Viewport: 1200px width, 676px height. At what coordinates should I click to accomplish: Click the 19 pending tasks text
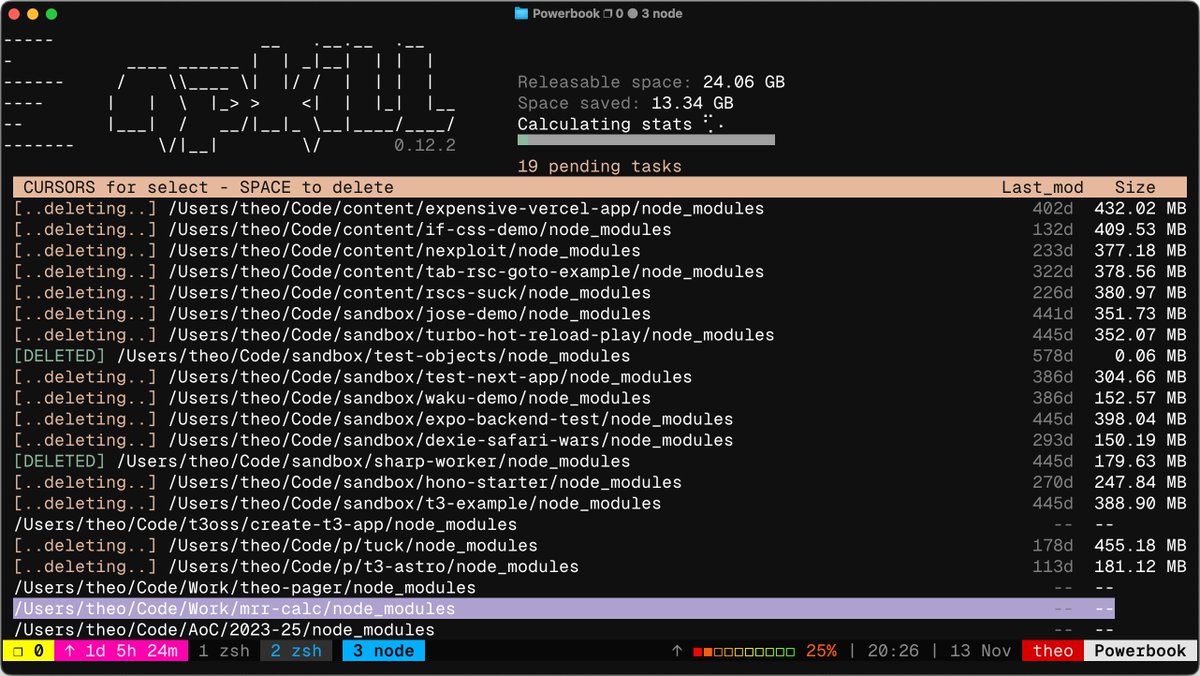[x=599, y=167]
